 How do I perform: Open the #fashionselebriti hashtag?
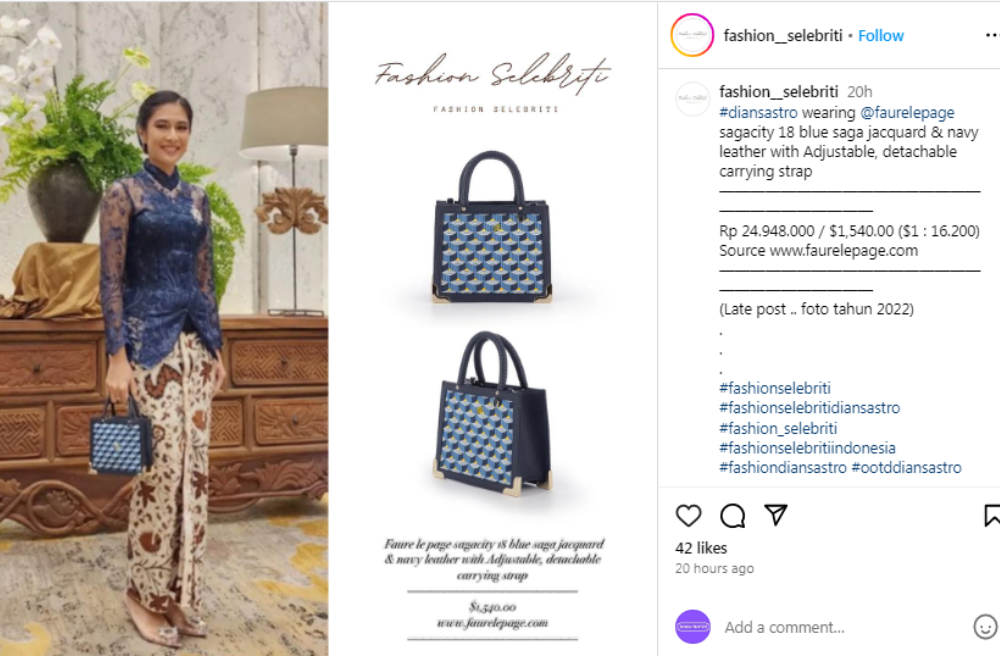click(775, 388)
